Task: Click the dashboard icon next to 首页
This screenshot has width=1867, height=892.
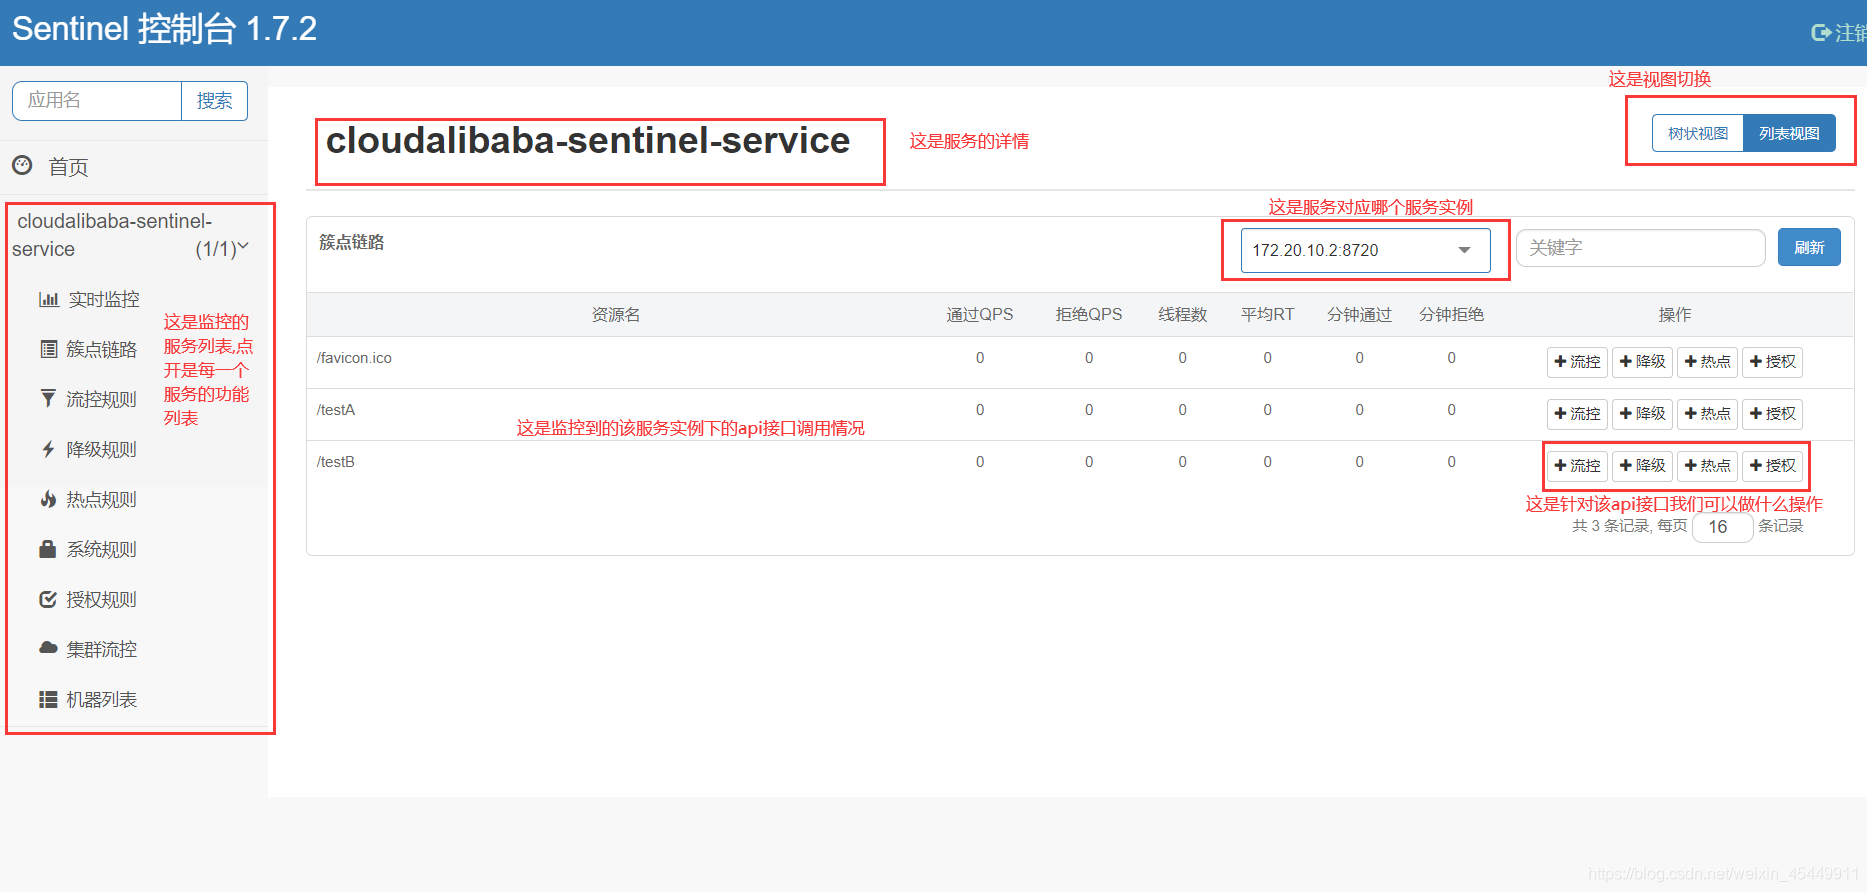Action: tap(22, 165)
